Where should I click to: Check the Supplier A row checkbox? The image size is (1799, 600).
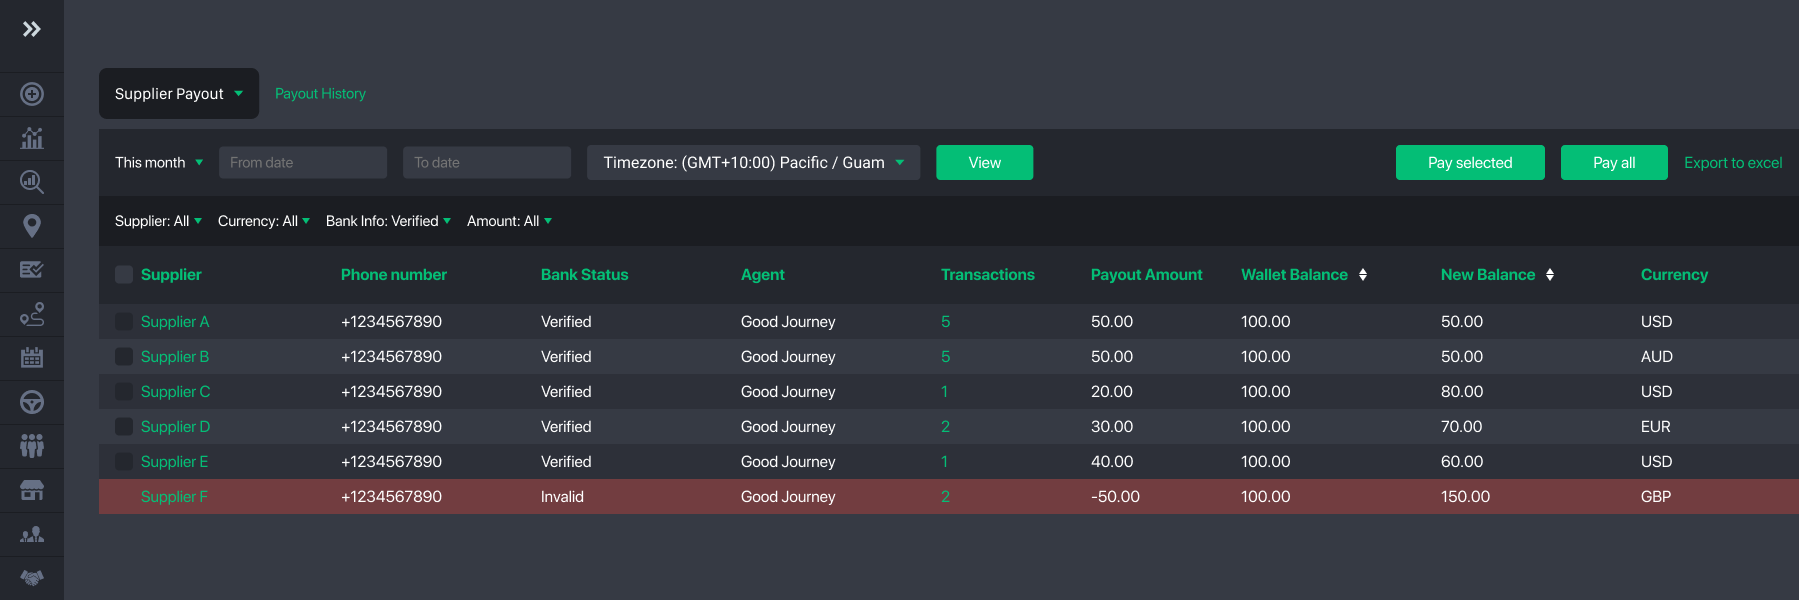point(124,322)
